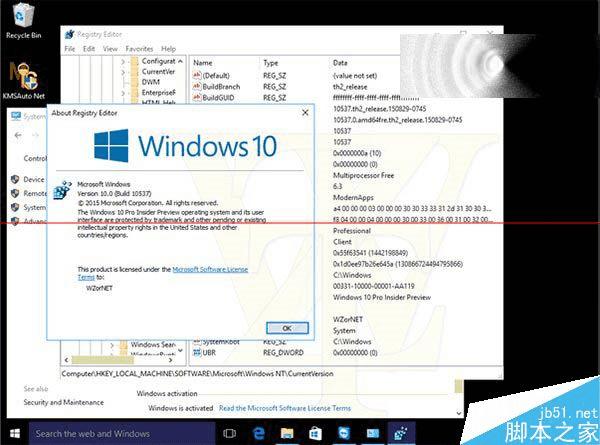The height and width of the screenshot is (445, 600).
Task: Click the Configurat folder icon in tree
Action: (x=134, y=61)
